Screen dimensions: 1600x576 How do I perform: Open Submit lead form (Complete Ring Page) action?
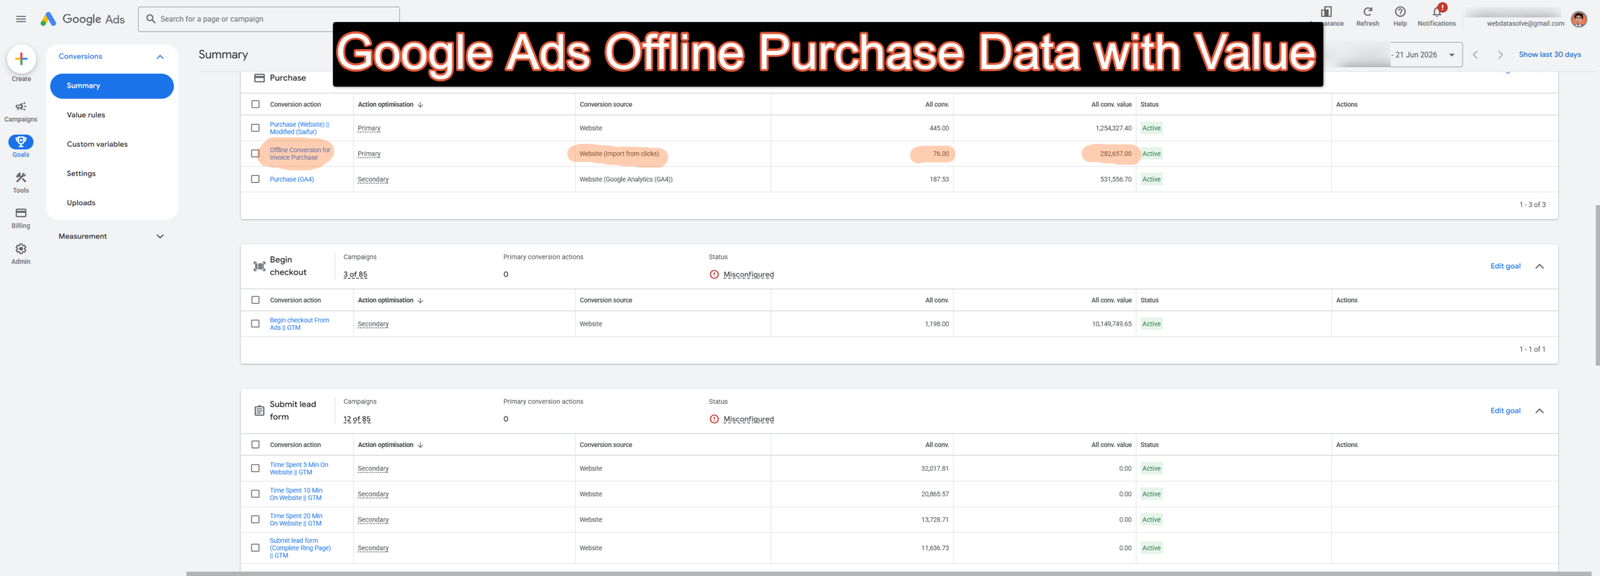(300, 548)
